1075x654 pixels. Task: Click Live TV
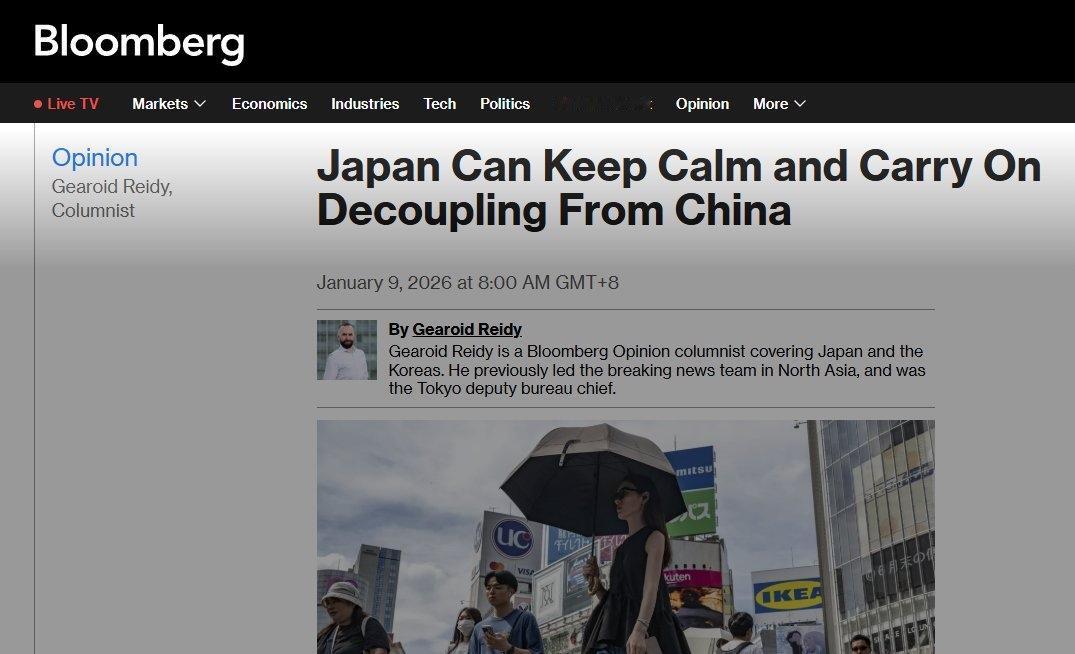(x=72, y=103)
